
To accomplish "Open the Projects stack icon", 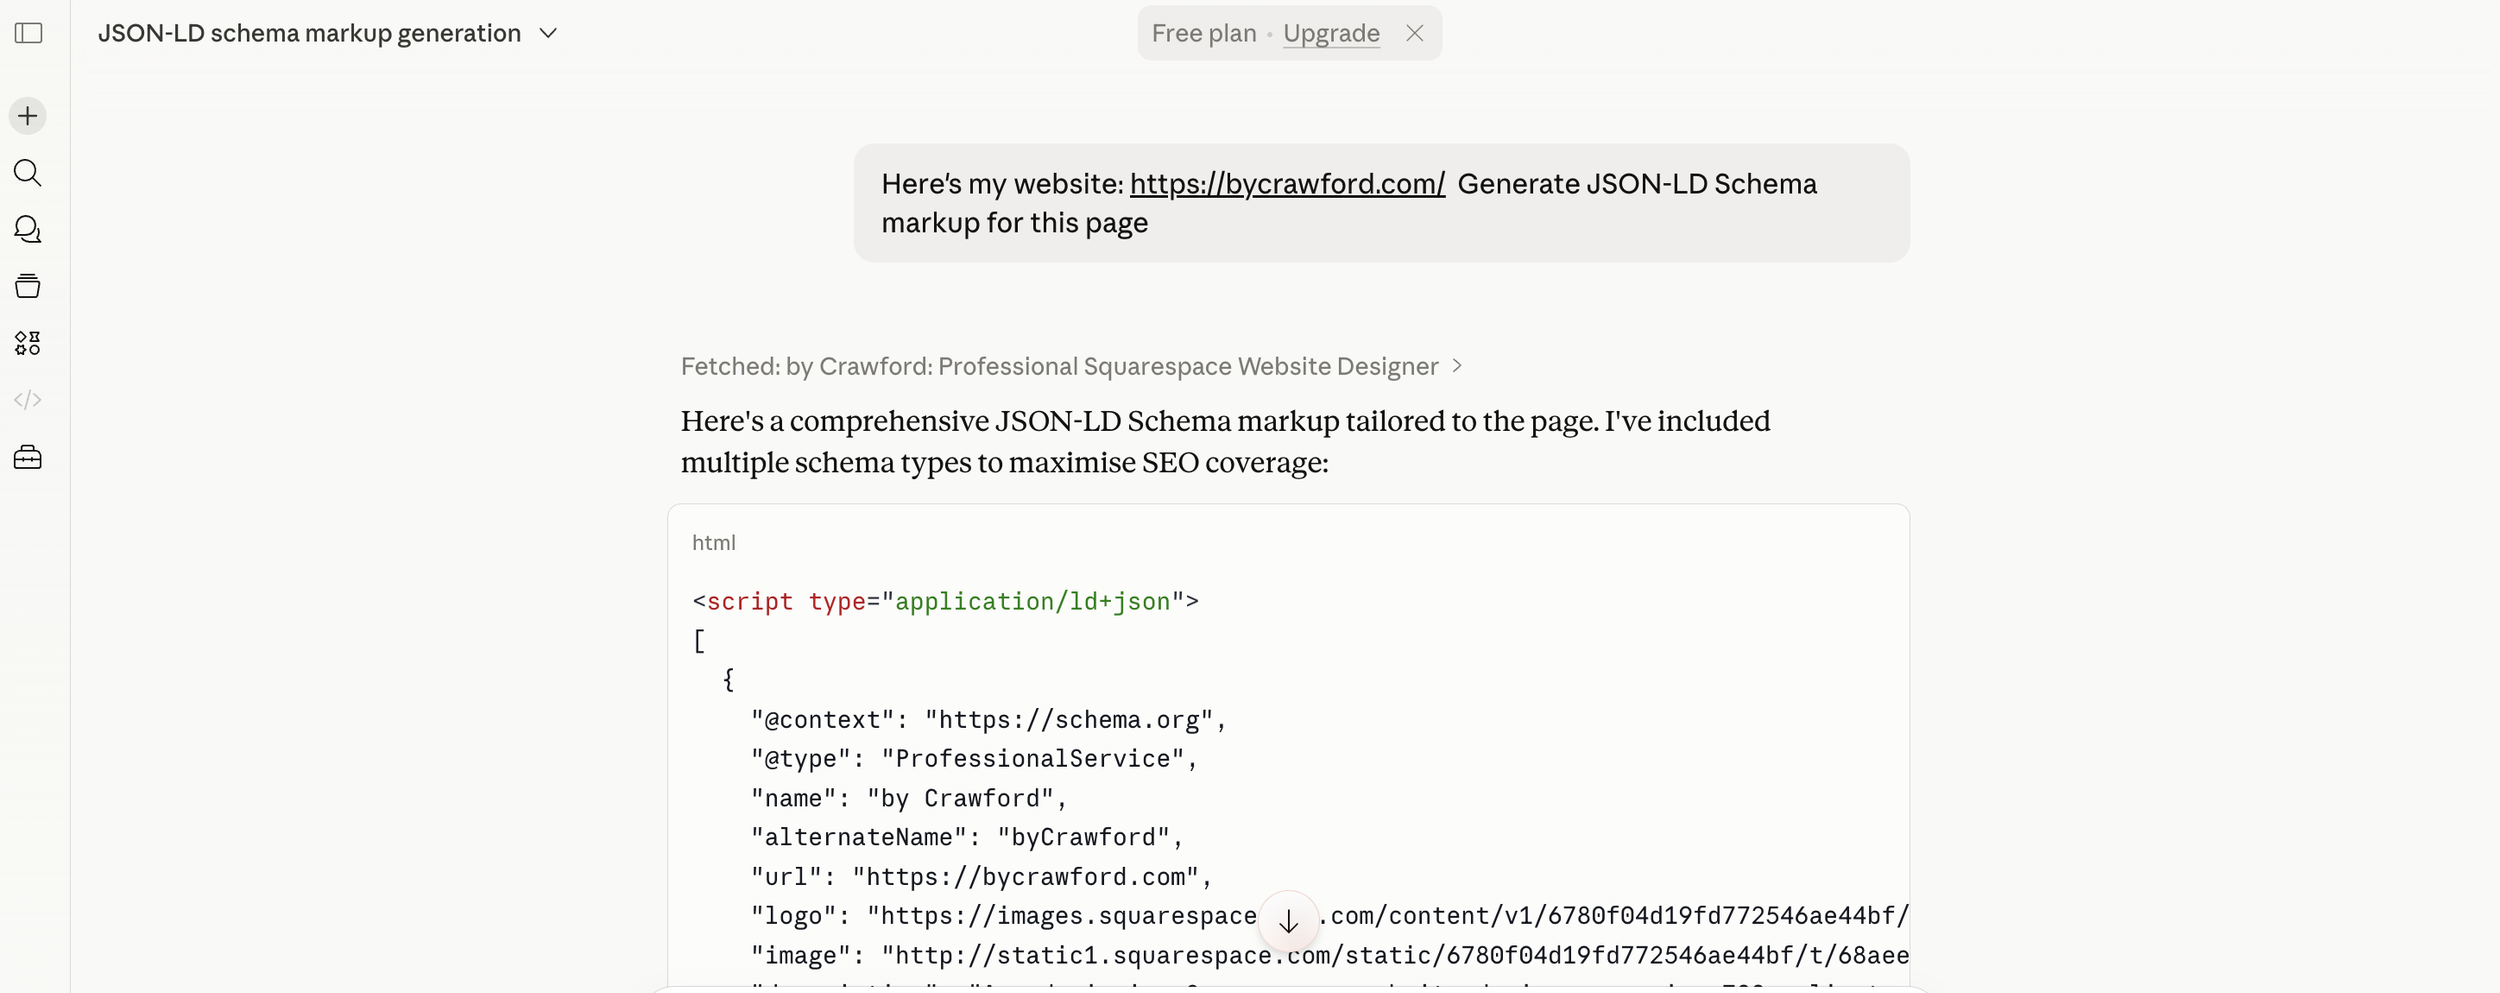I will coord(28,286).
